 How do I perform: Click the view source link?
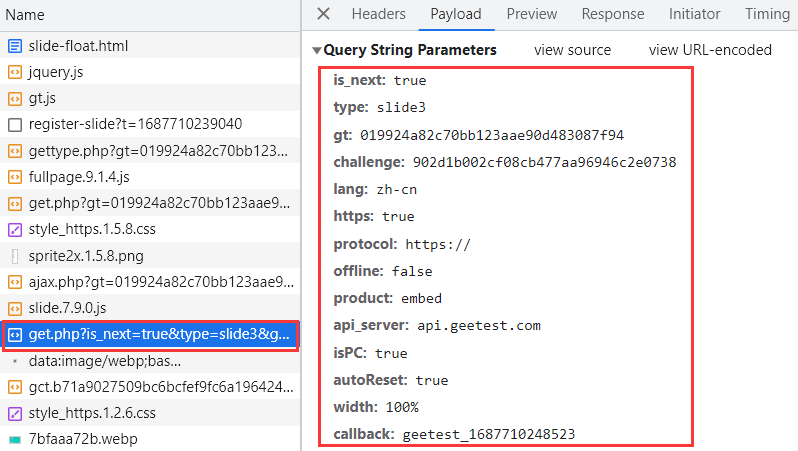572,50
